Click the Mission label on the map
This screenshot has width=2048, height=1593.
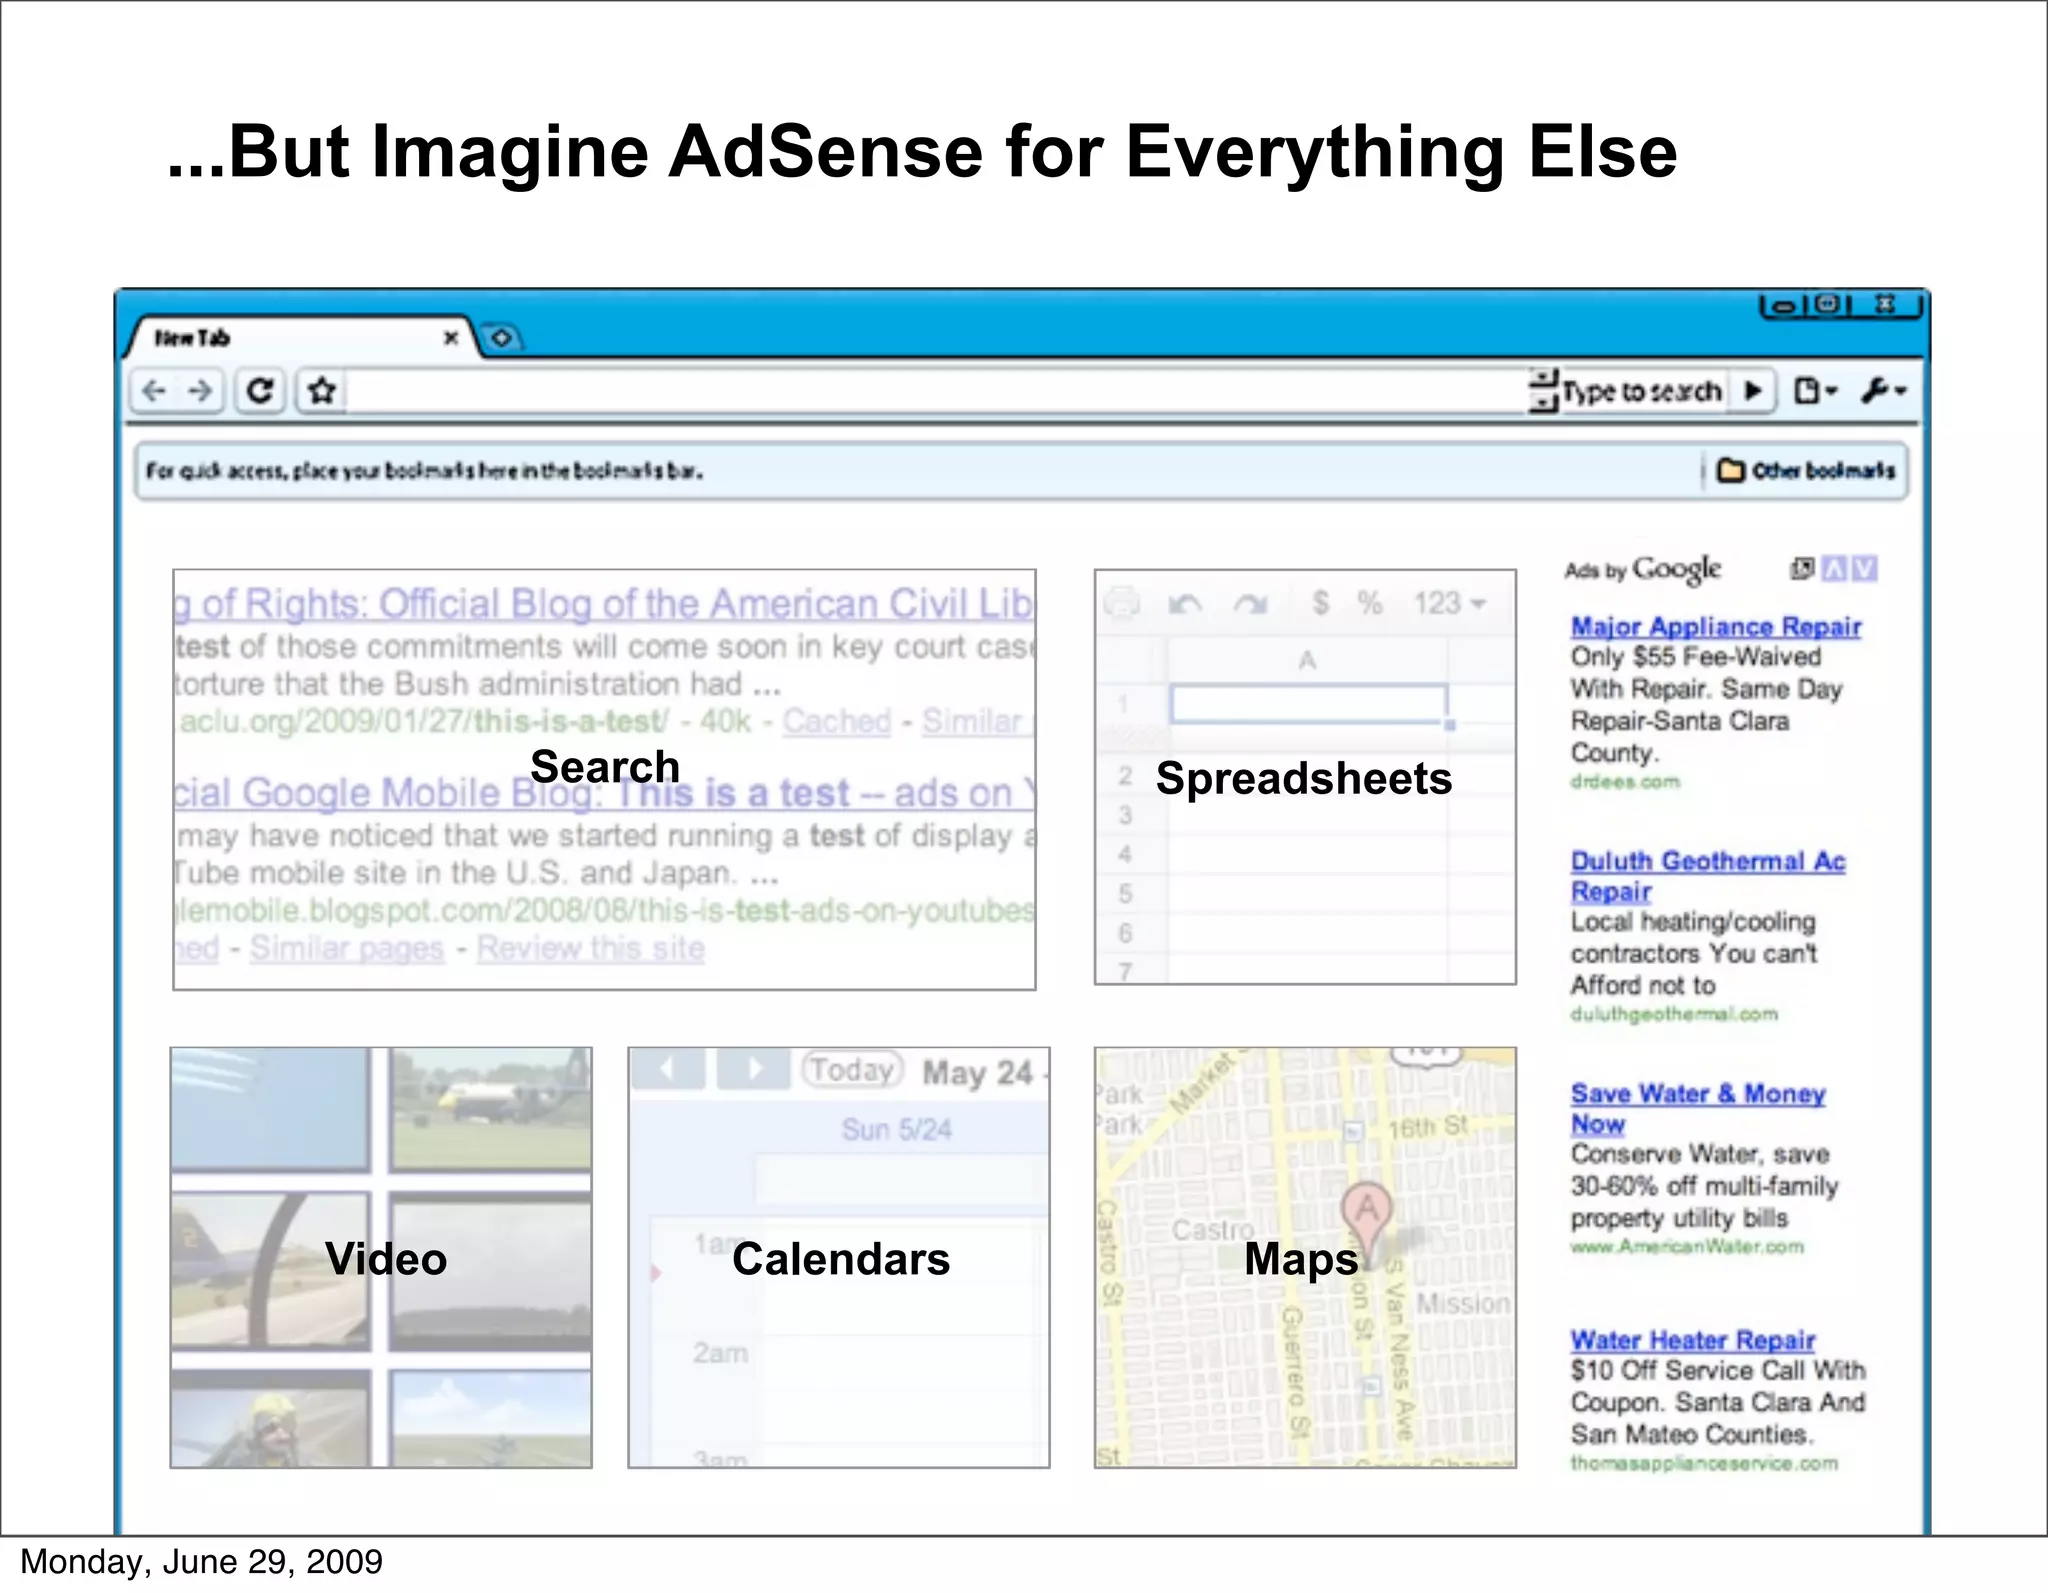click(1463, 1304)
